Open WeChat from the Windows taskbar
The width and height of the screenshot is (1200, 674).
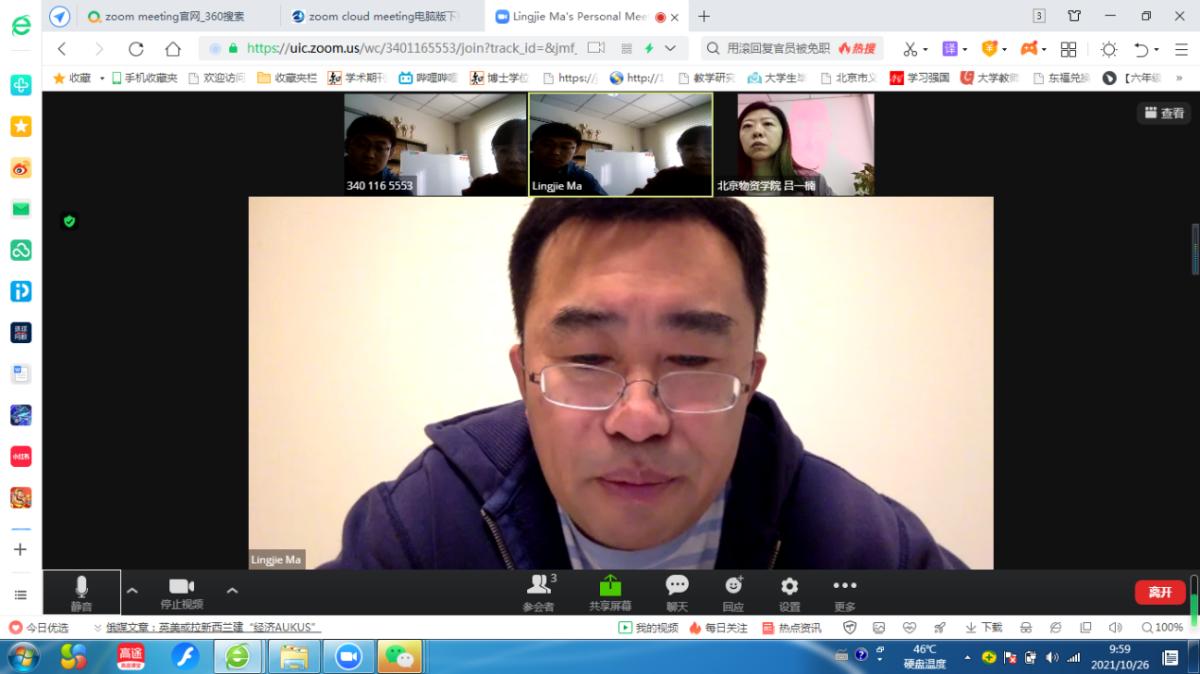coord(400,657)
